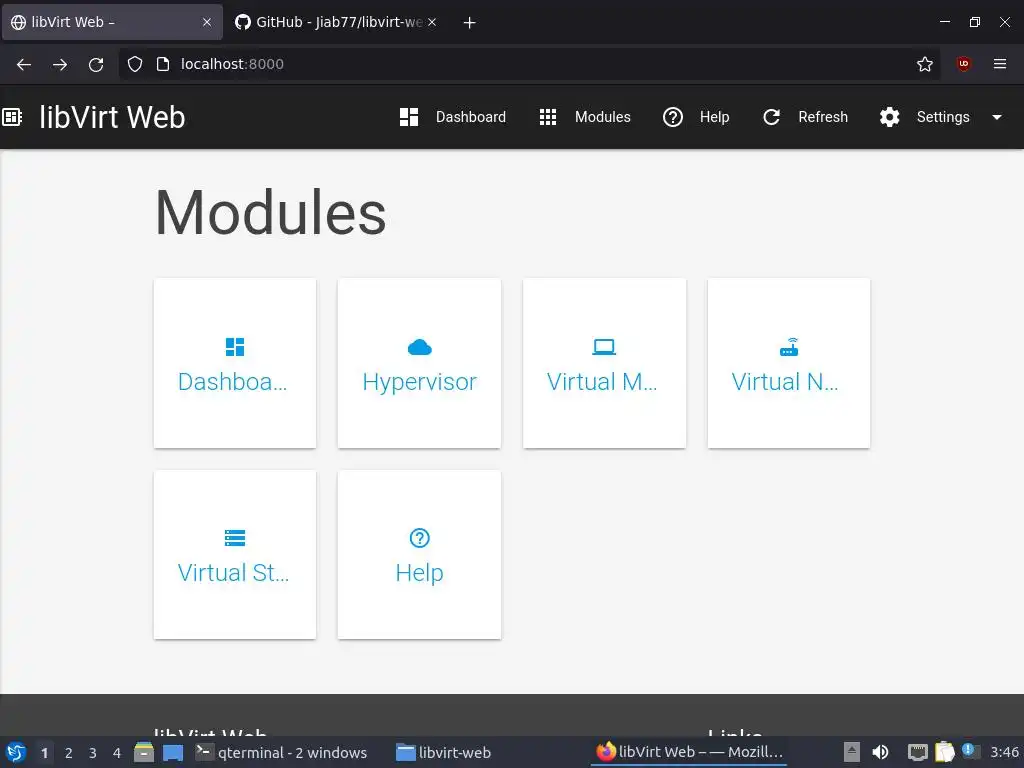
Task: Click the Settings gear icon in navbar
Action: pyautogui.click(x=889, y=117)
